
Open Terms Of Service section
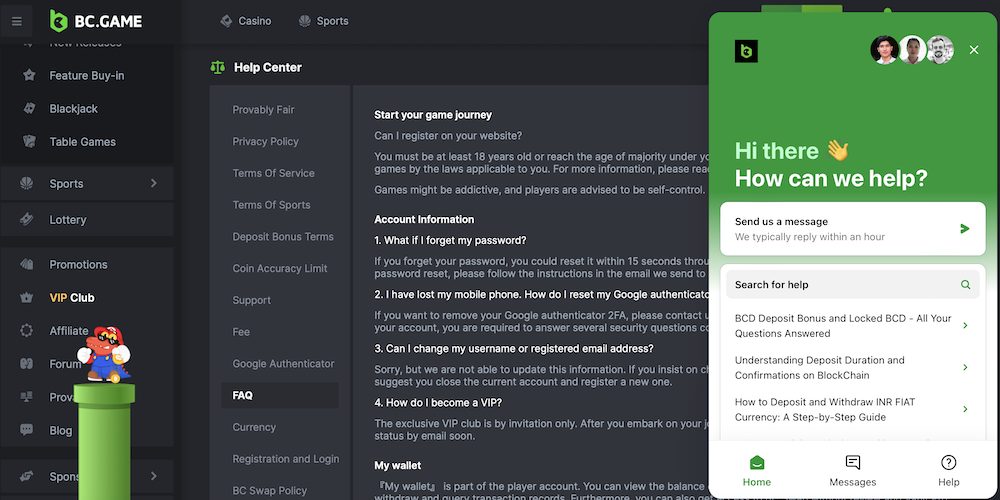[273, 173]
